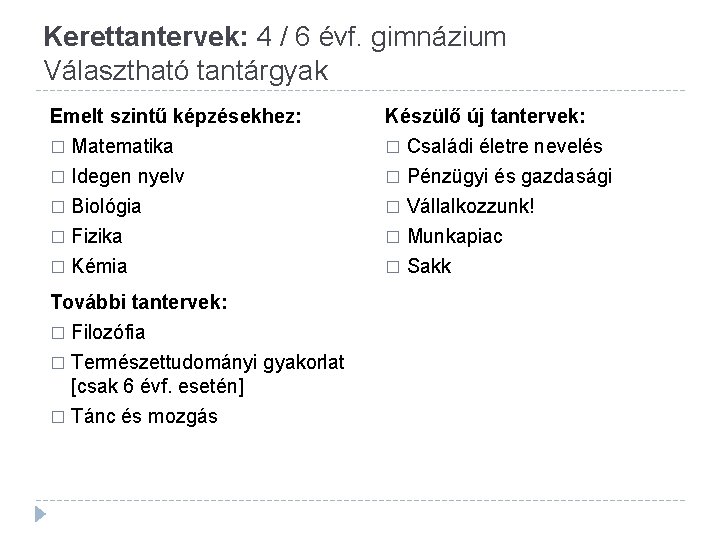Select the Biológia checkbox
The width and height of the screenshot is (720, 540).
[x=58, y=207]
